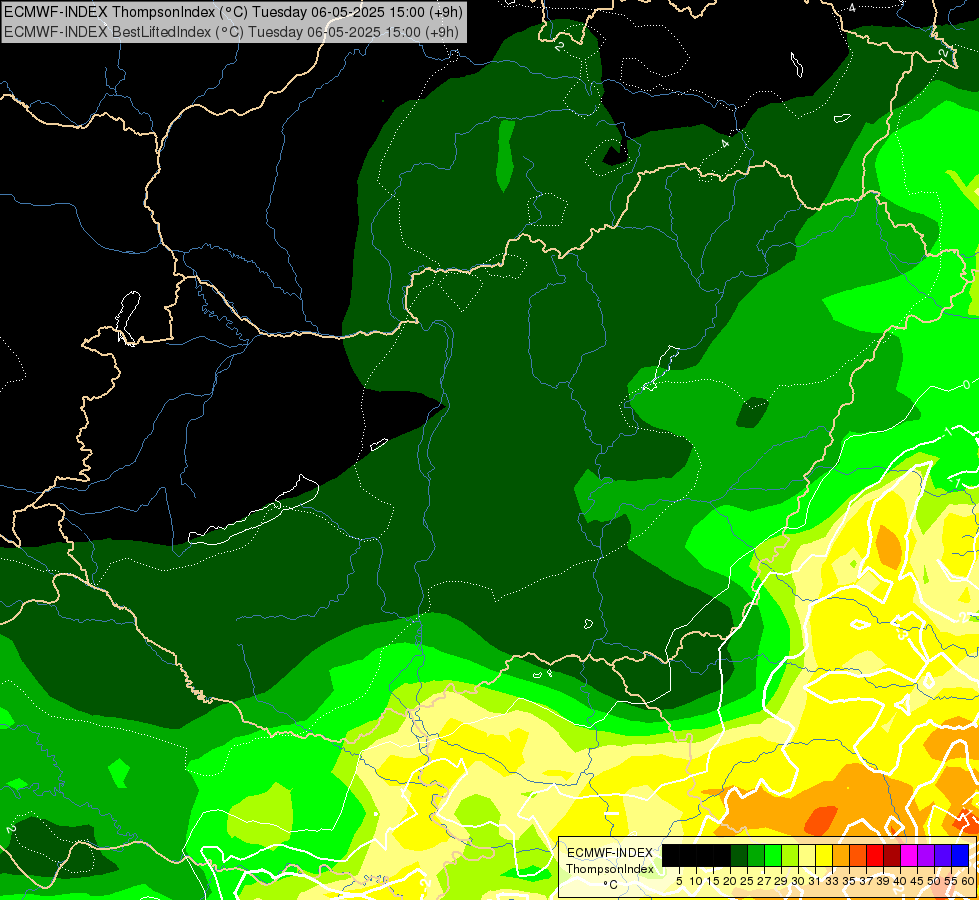
Task: Click the medium green 25-27 legend swatch
Action: click(755, 856)
